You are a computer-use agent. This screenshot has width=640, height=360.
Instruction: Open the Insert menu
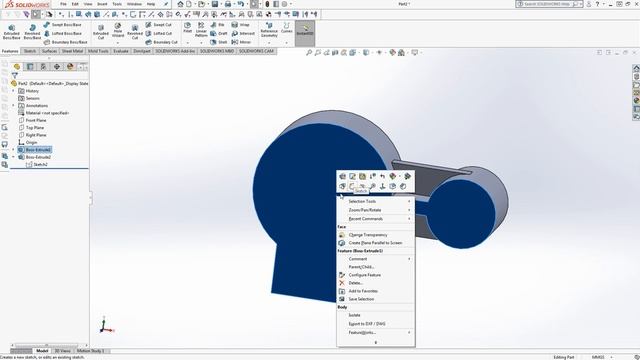point(102,4)
